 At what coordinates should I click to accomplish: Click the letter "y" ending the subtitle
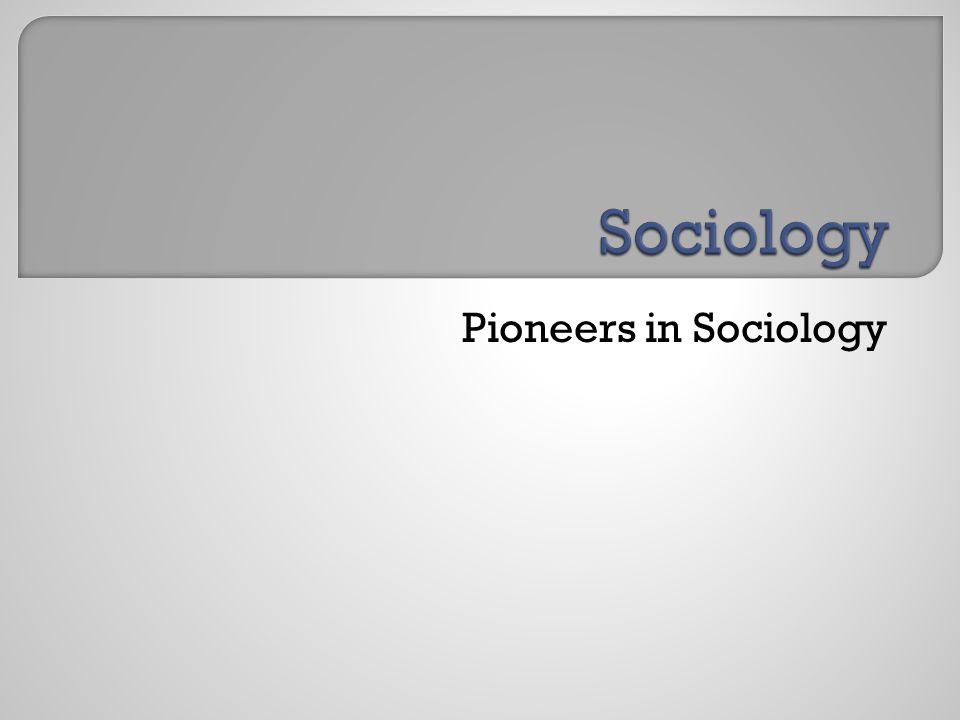point(874,335)
